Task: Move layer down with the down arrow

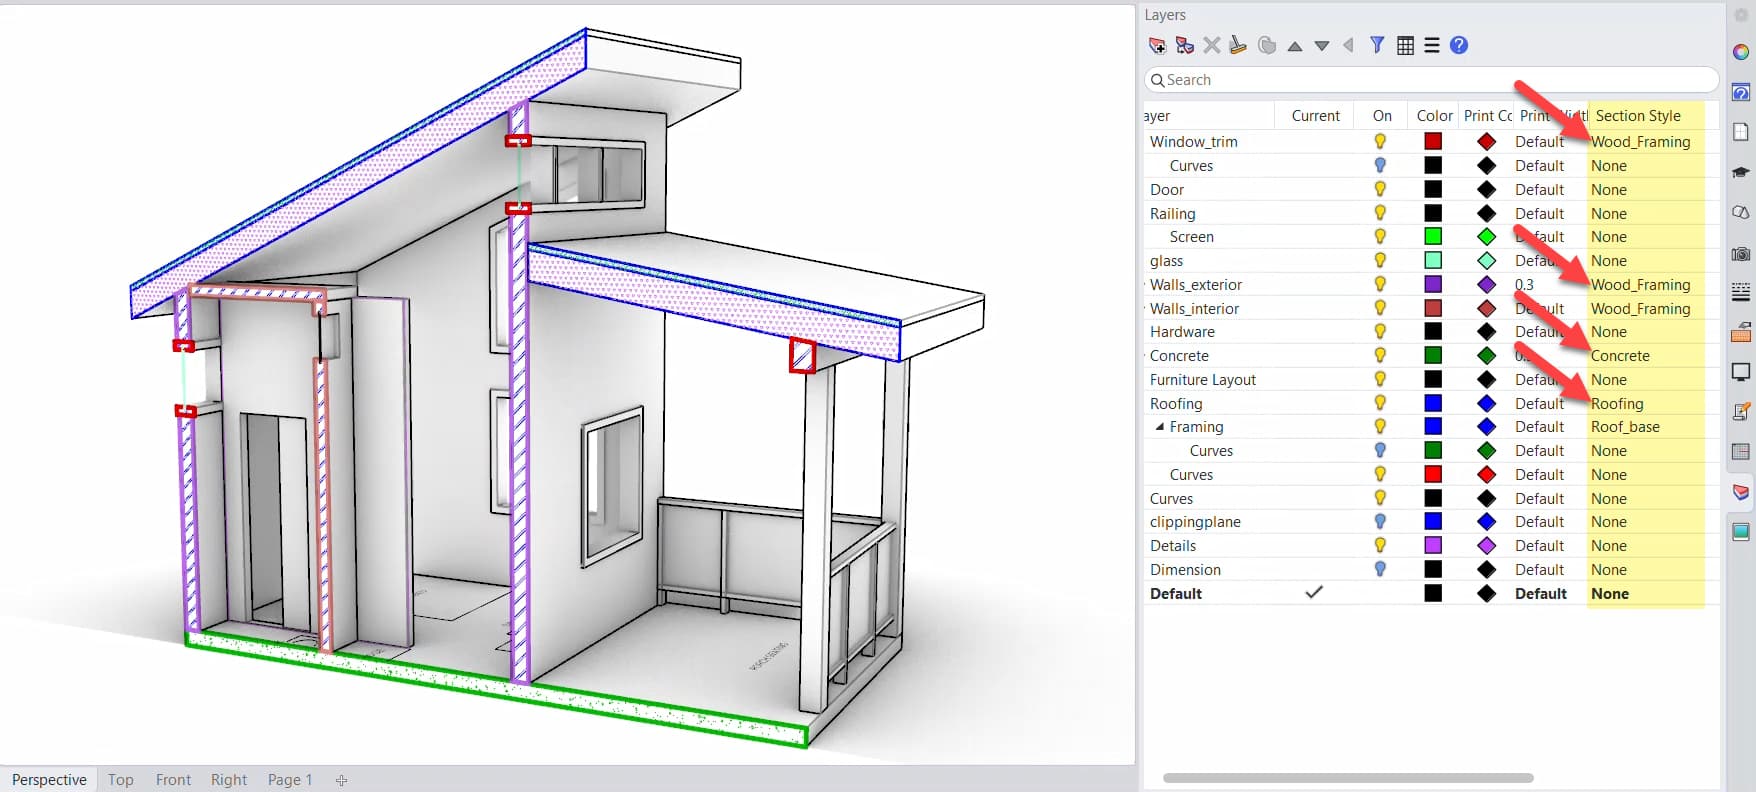Action: coord(1321,46)
